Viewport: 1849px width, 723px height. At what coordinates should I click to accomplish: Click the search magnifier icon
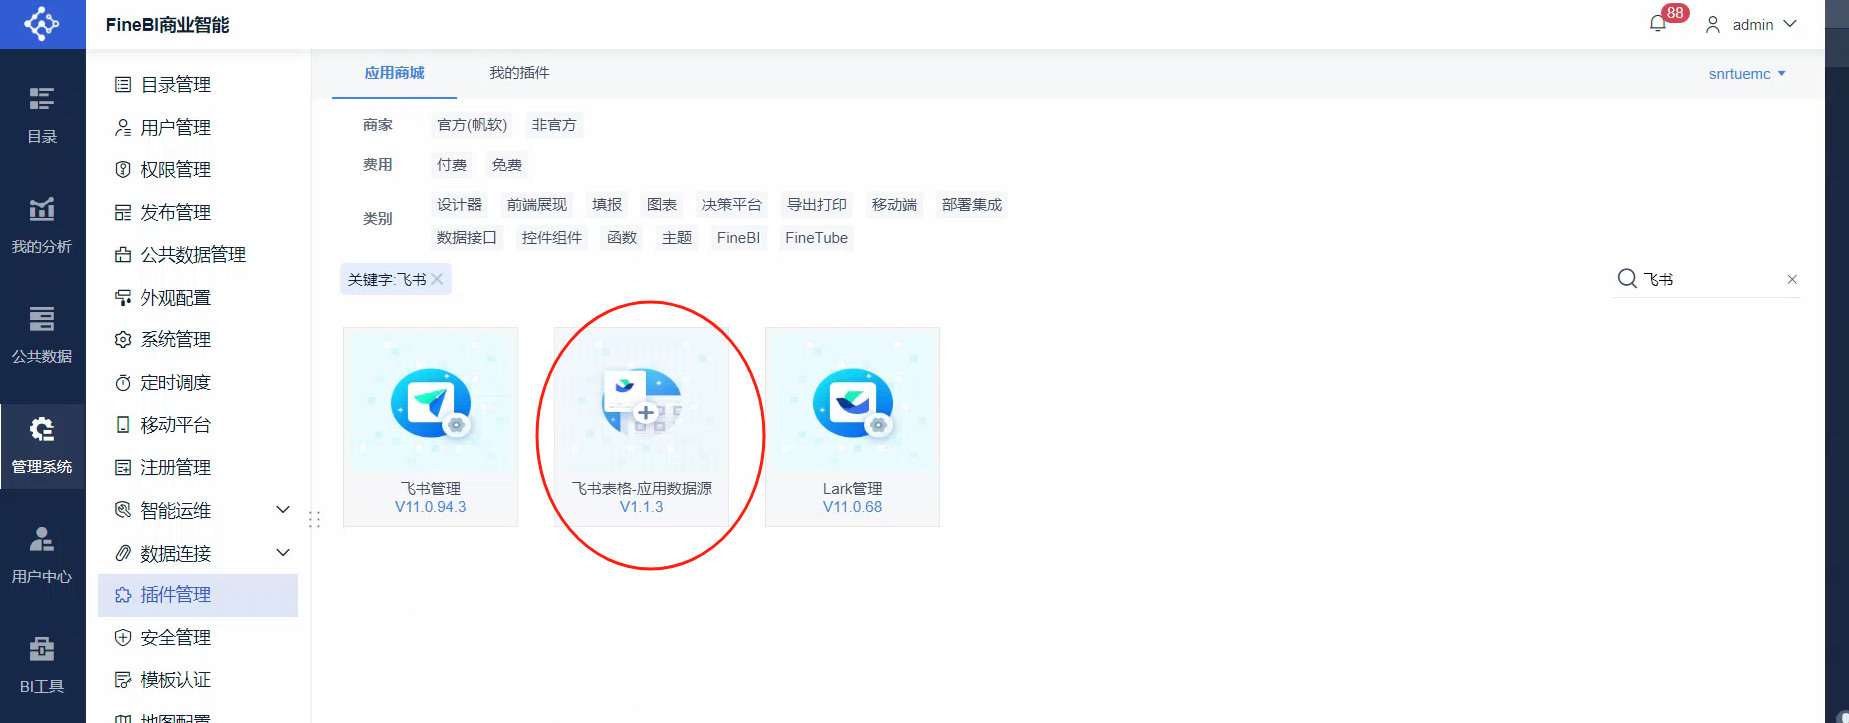(1627, 278)
